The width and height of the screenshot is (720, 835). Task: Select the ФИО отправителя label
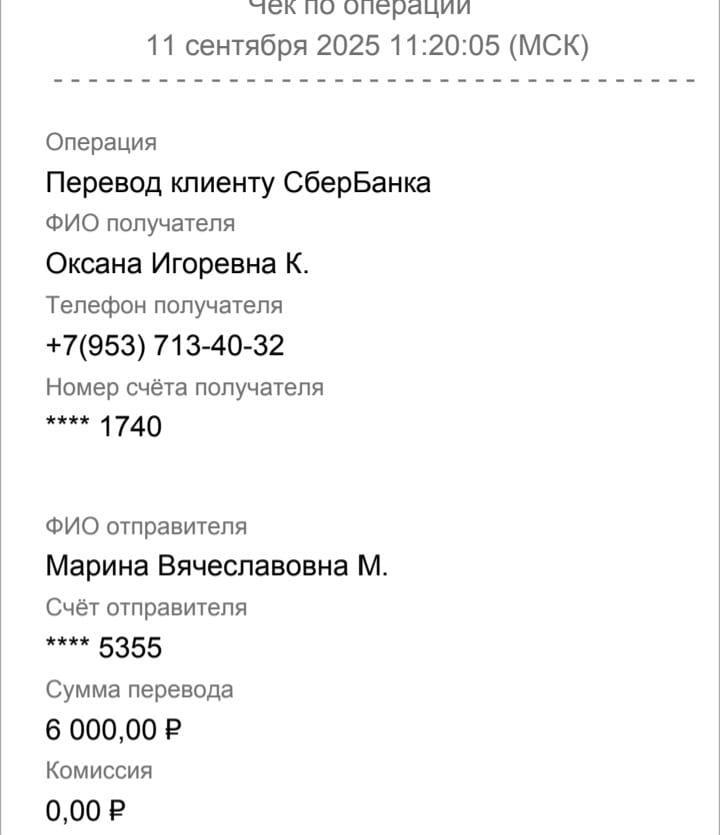(146, 527)
